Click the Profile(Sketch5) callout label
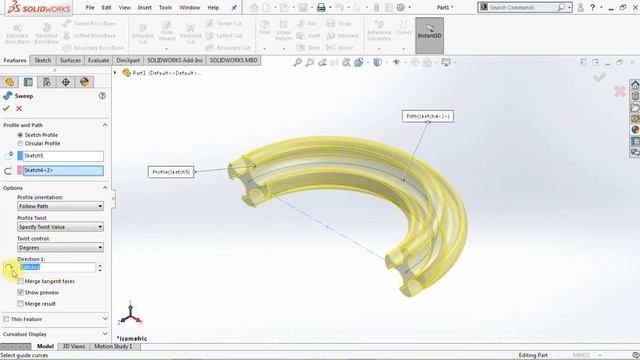This screenshot has width=640, height=360. pos(171,172)
